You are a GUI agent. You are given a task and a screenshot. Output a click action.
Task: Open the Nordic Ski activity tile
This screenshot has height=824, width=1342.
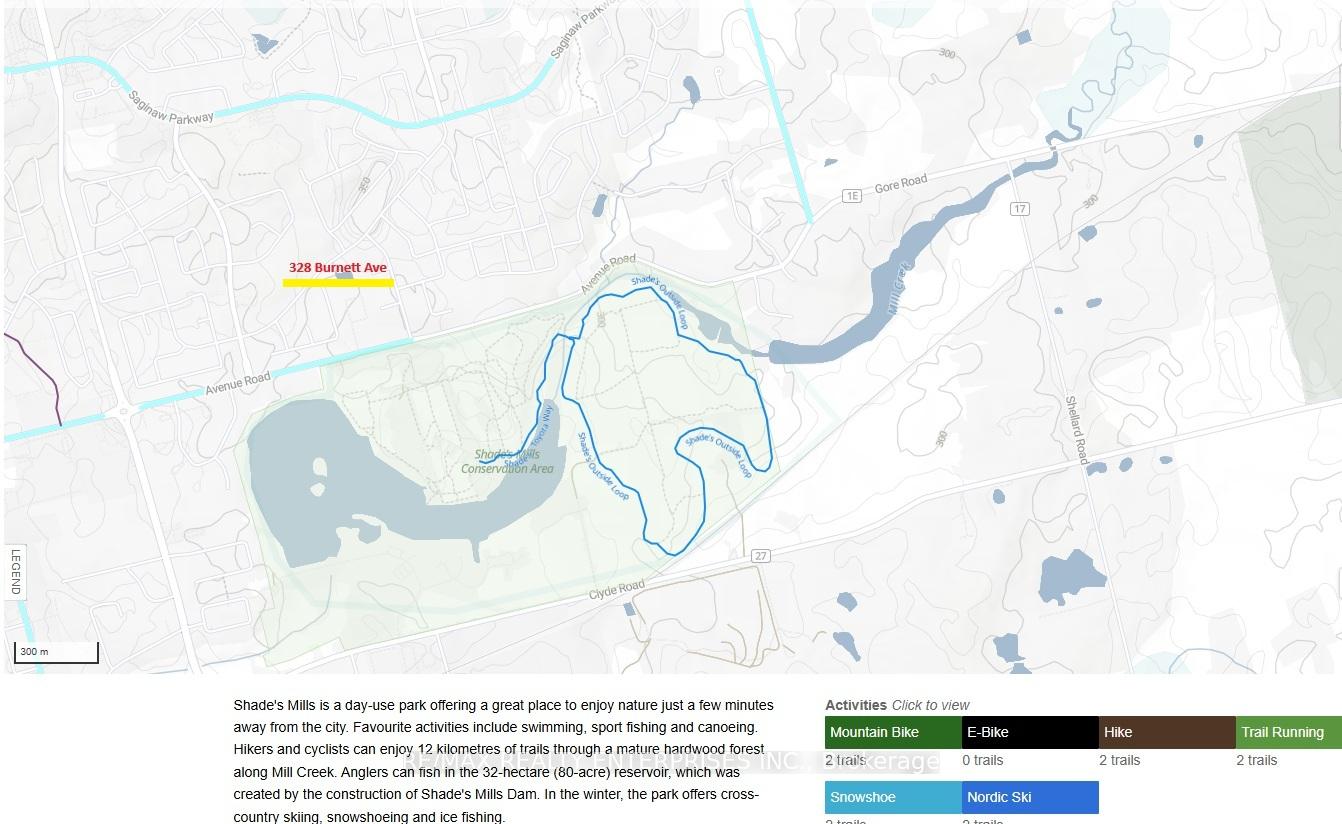[x=1029, y=797]
